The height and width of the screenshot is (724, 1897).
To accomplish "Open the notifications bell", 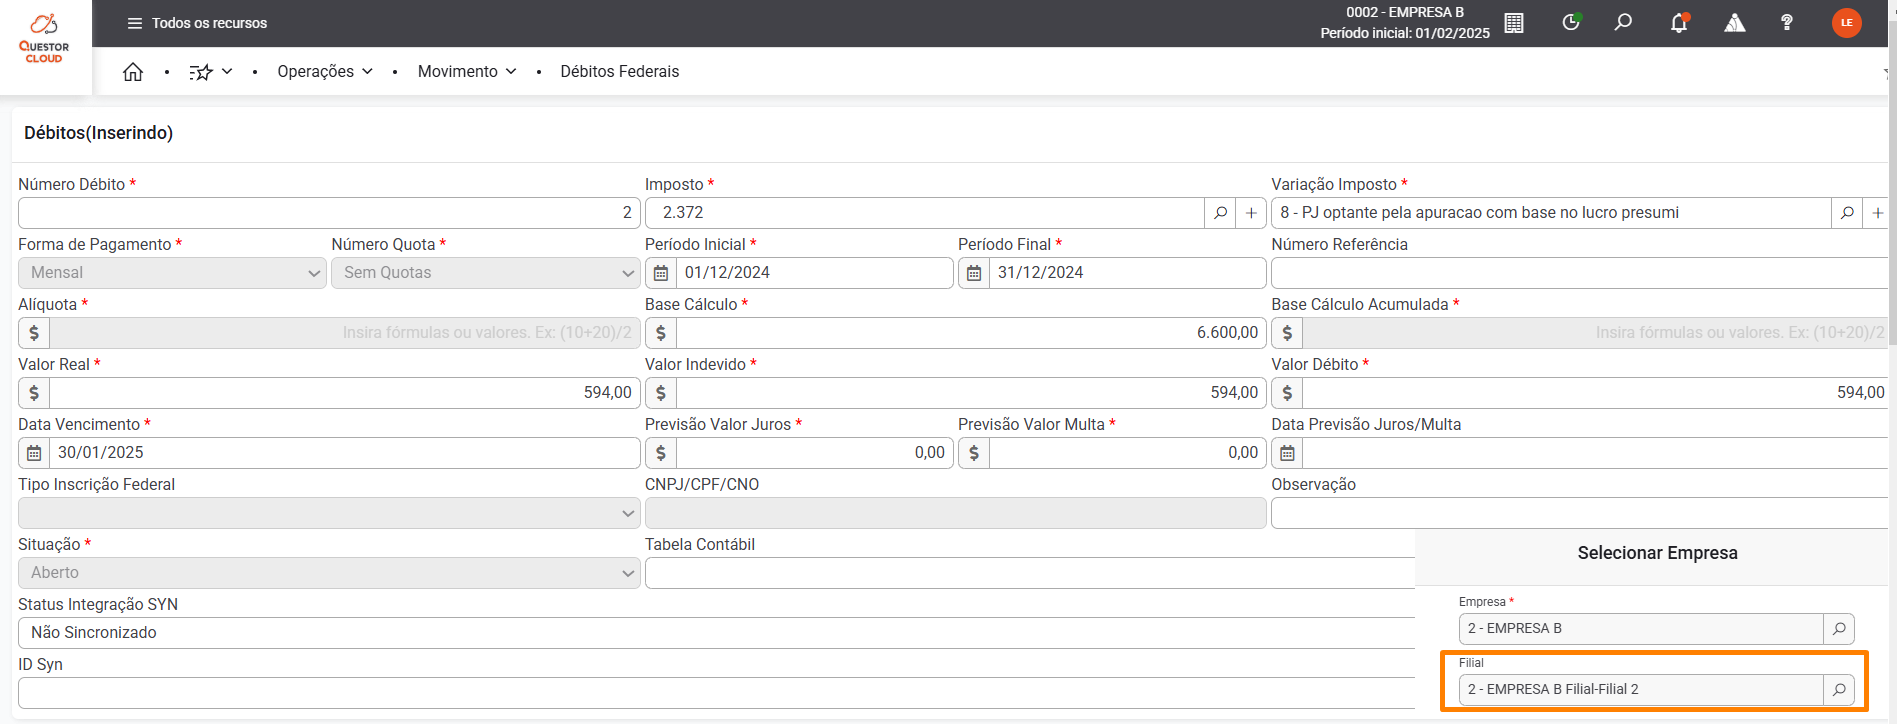I will (1679, 23).
